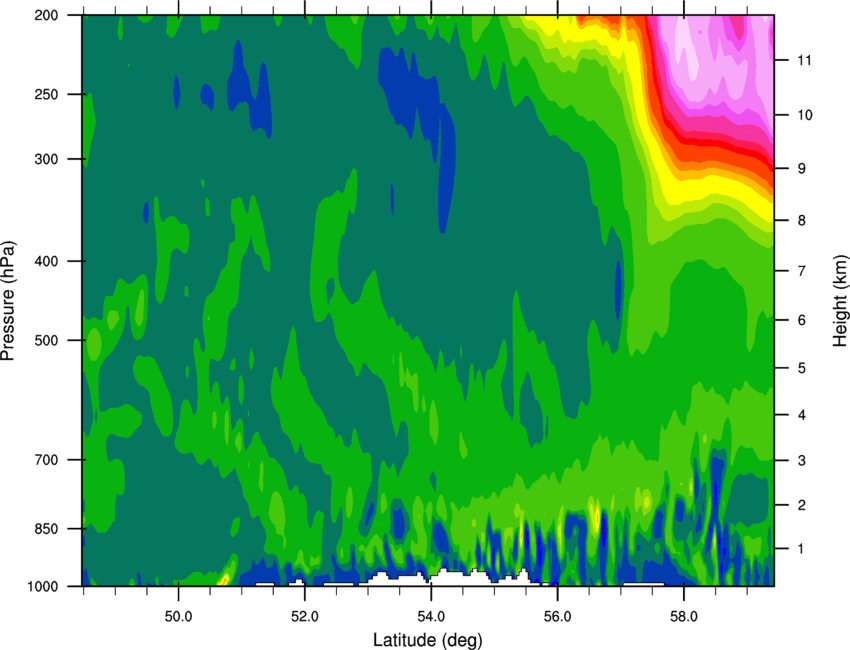Click the height label 10
This screenshot has height=650, width=850.
pyautogui.click(x=805, y=115)
